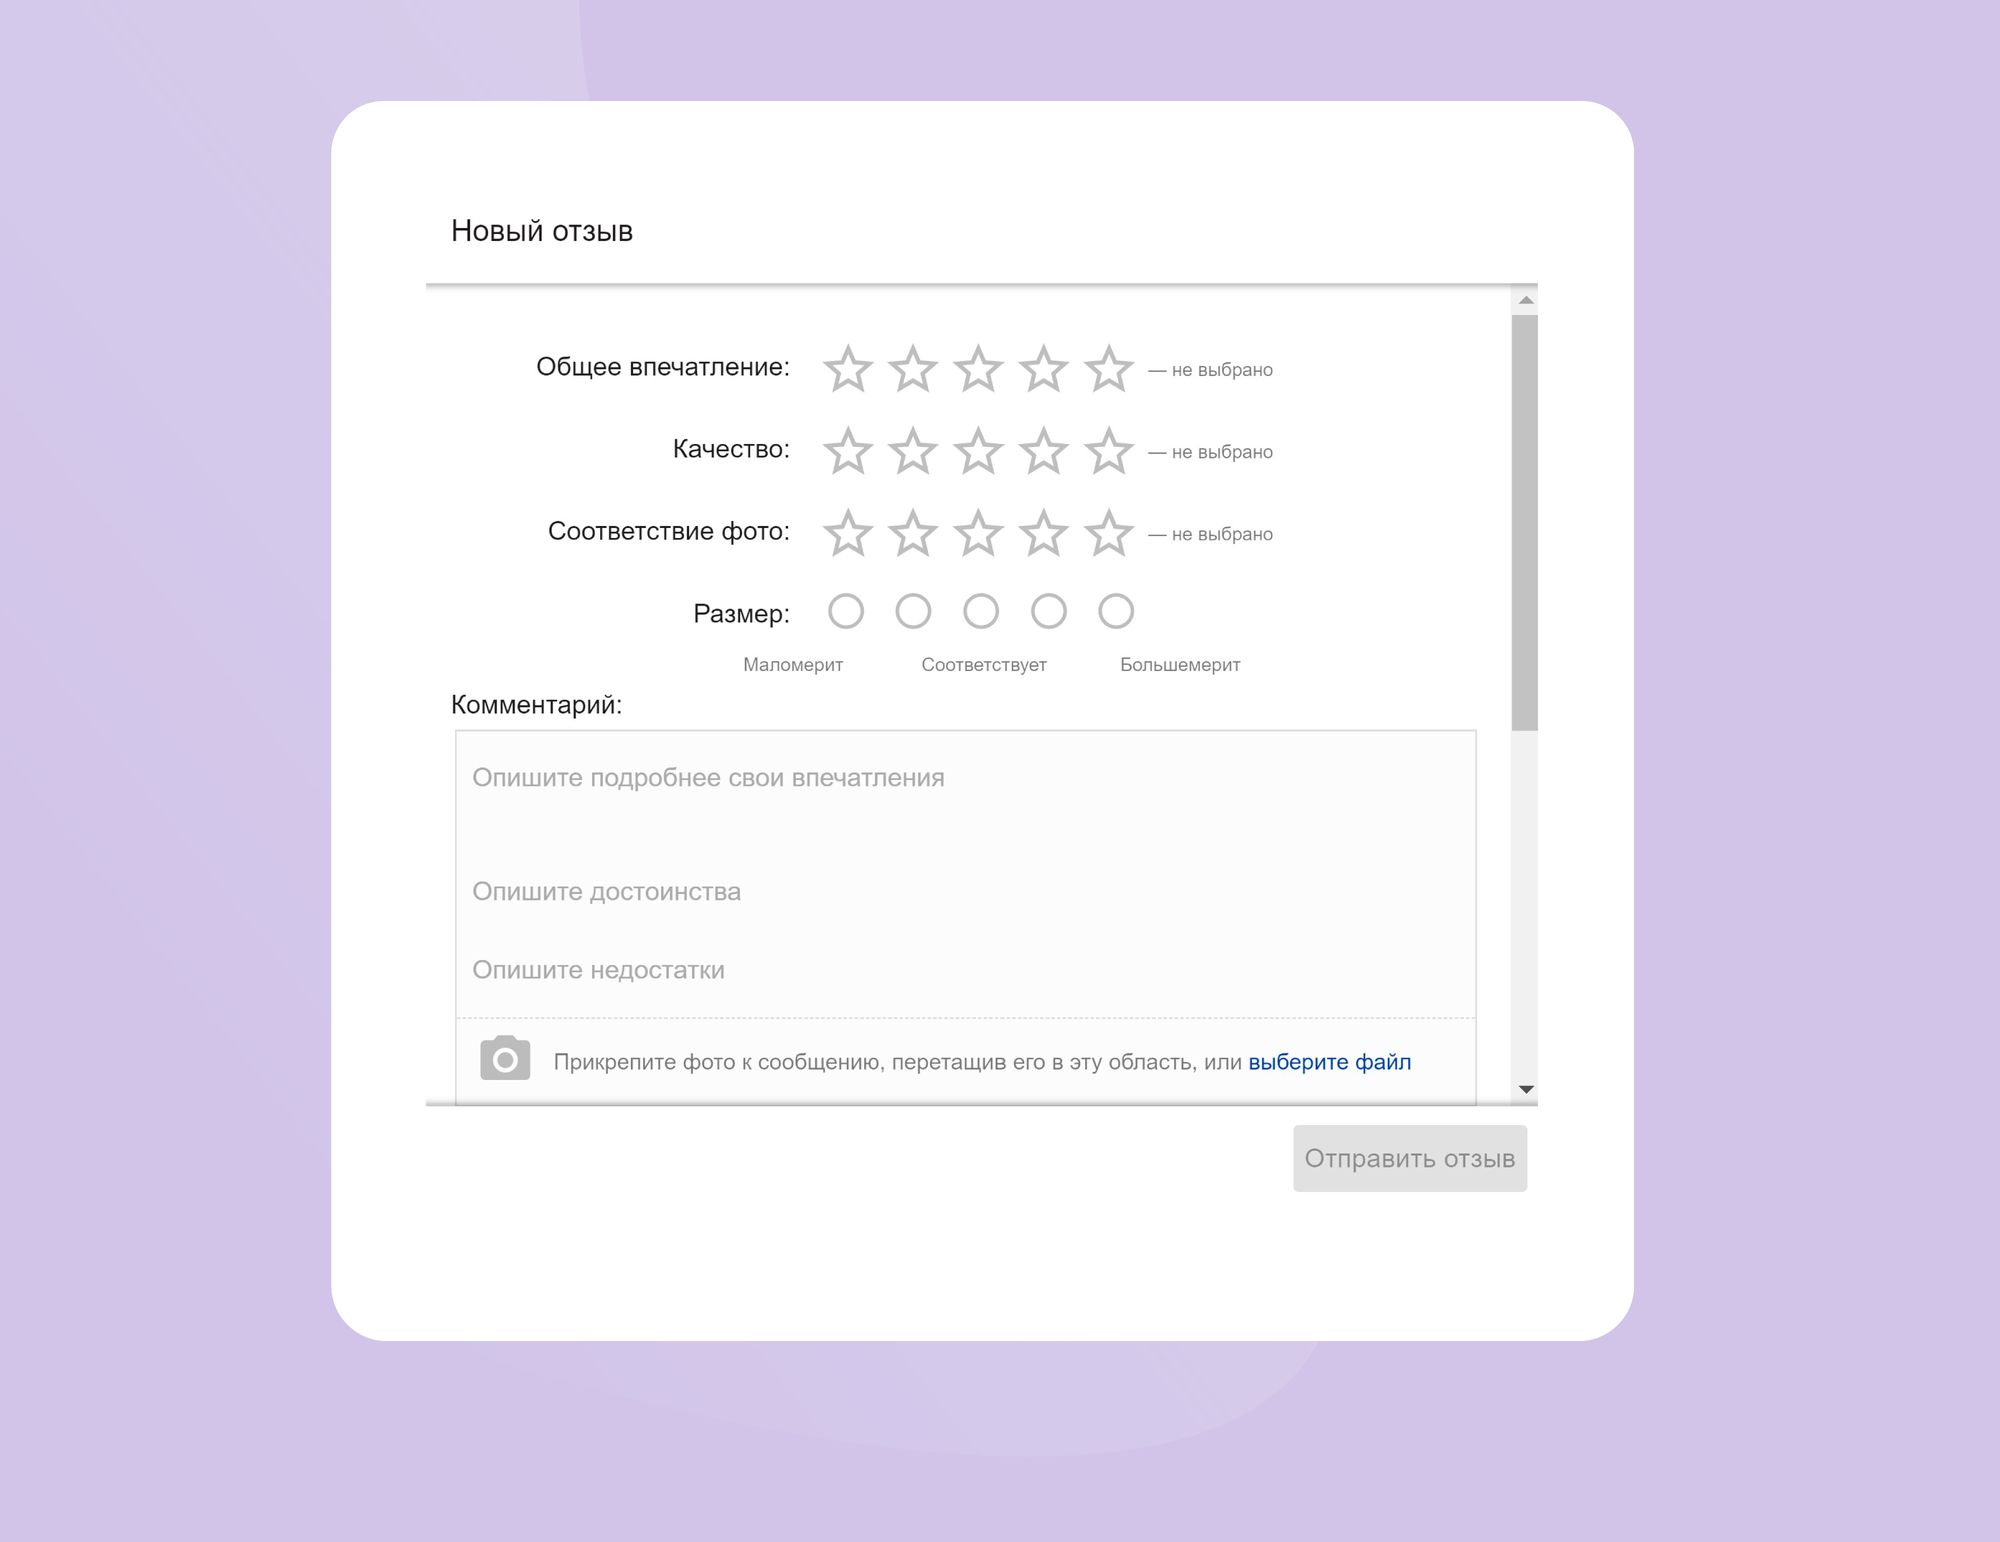Give overall impression five stars
The image size is (2000, 1542).
pos(1108,369)
